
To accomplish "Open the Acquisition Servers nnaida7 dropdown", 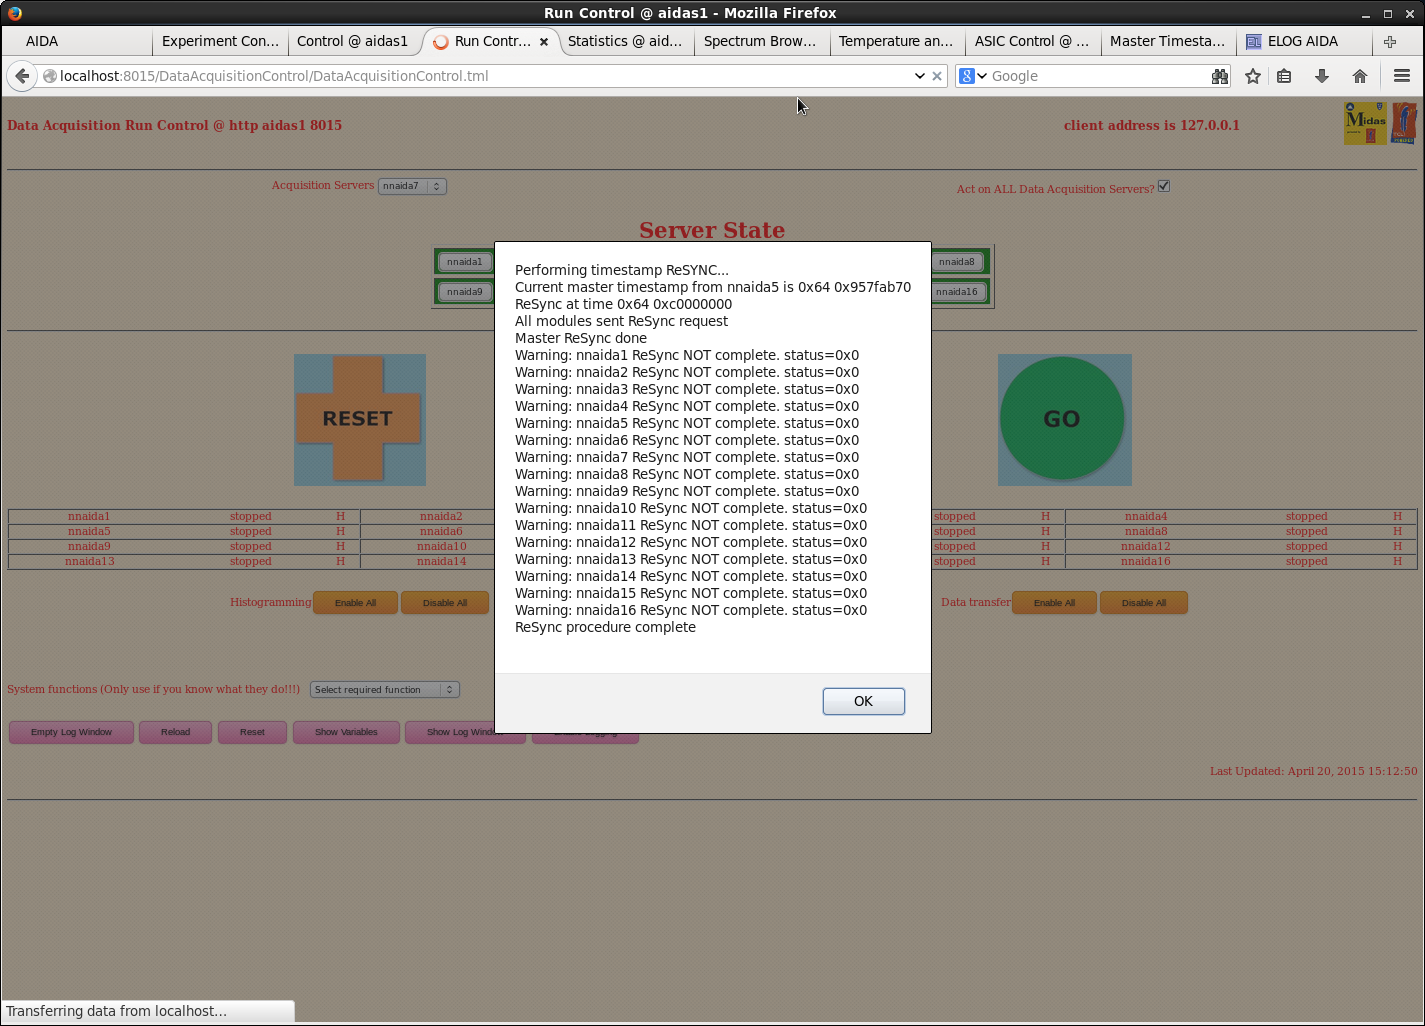I will tap(411, 186).
